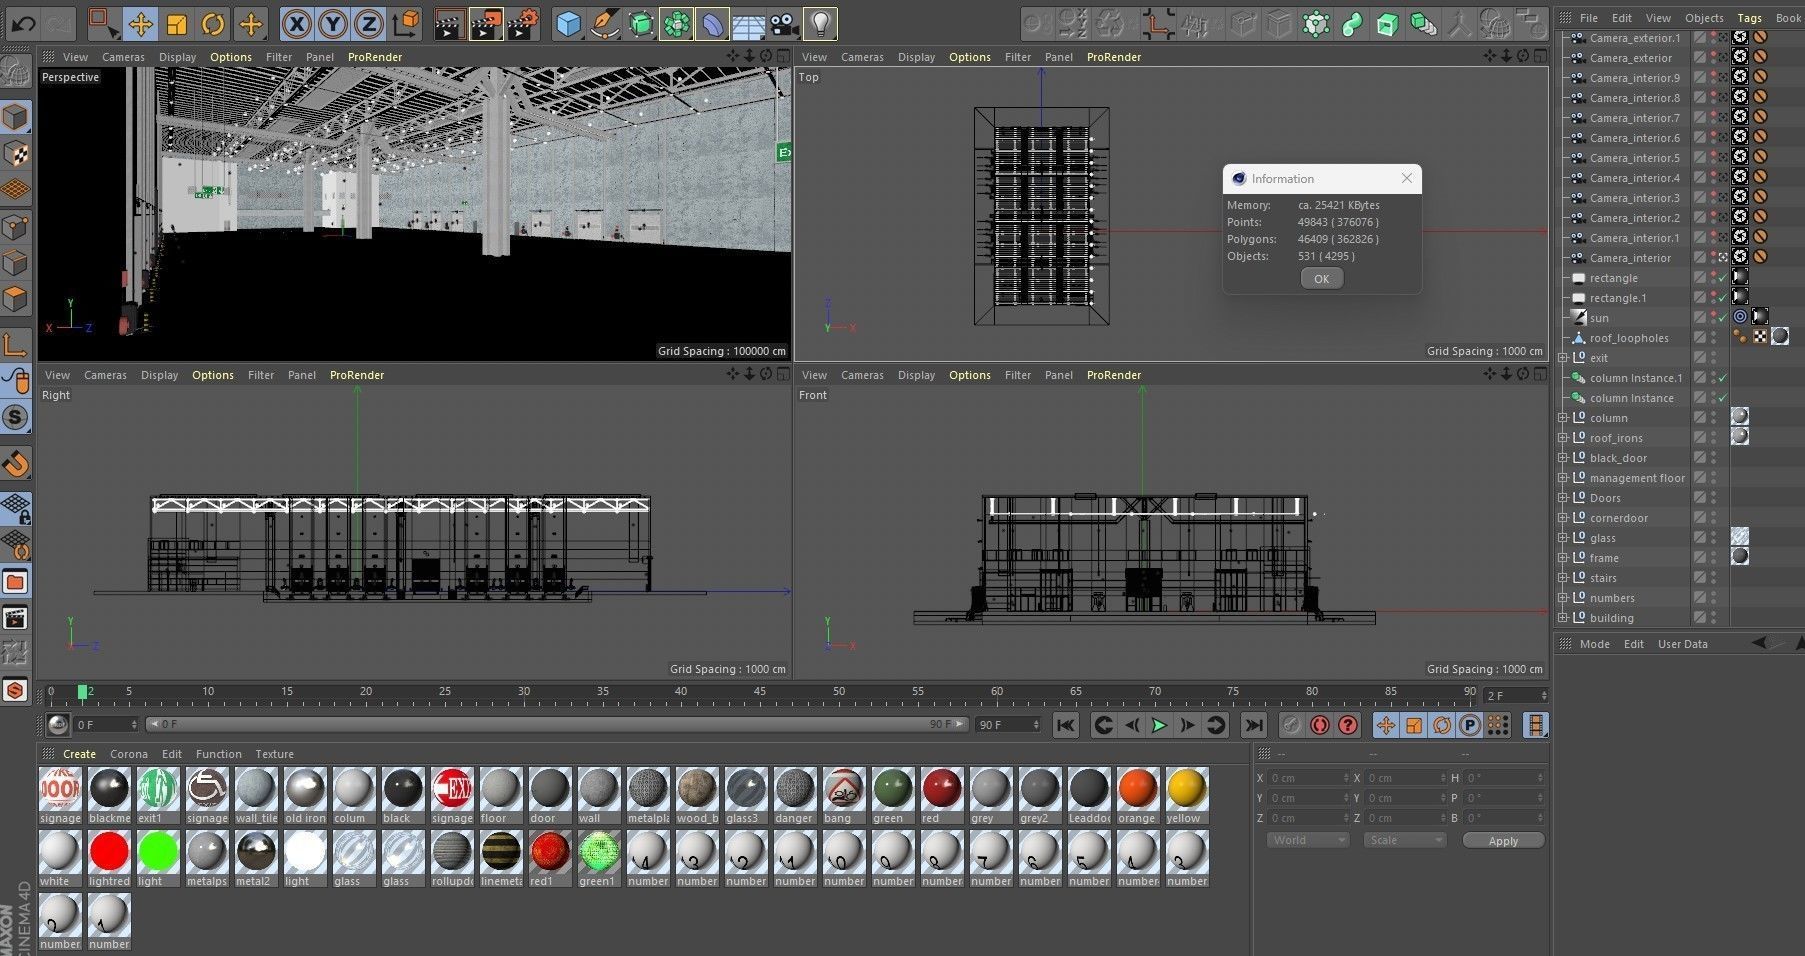This screenshot has height=956, width=1805.
Task: Switch to Edges mode in left sidebar
Action: point(15,263)
